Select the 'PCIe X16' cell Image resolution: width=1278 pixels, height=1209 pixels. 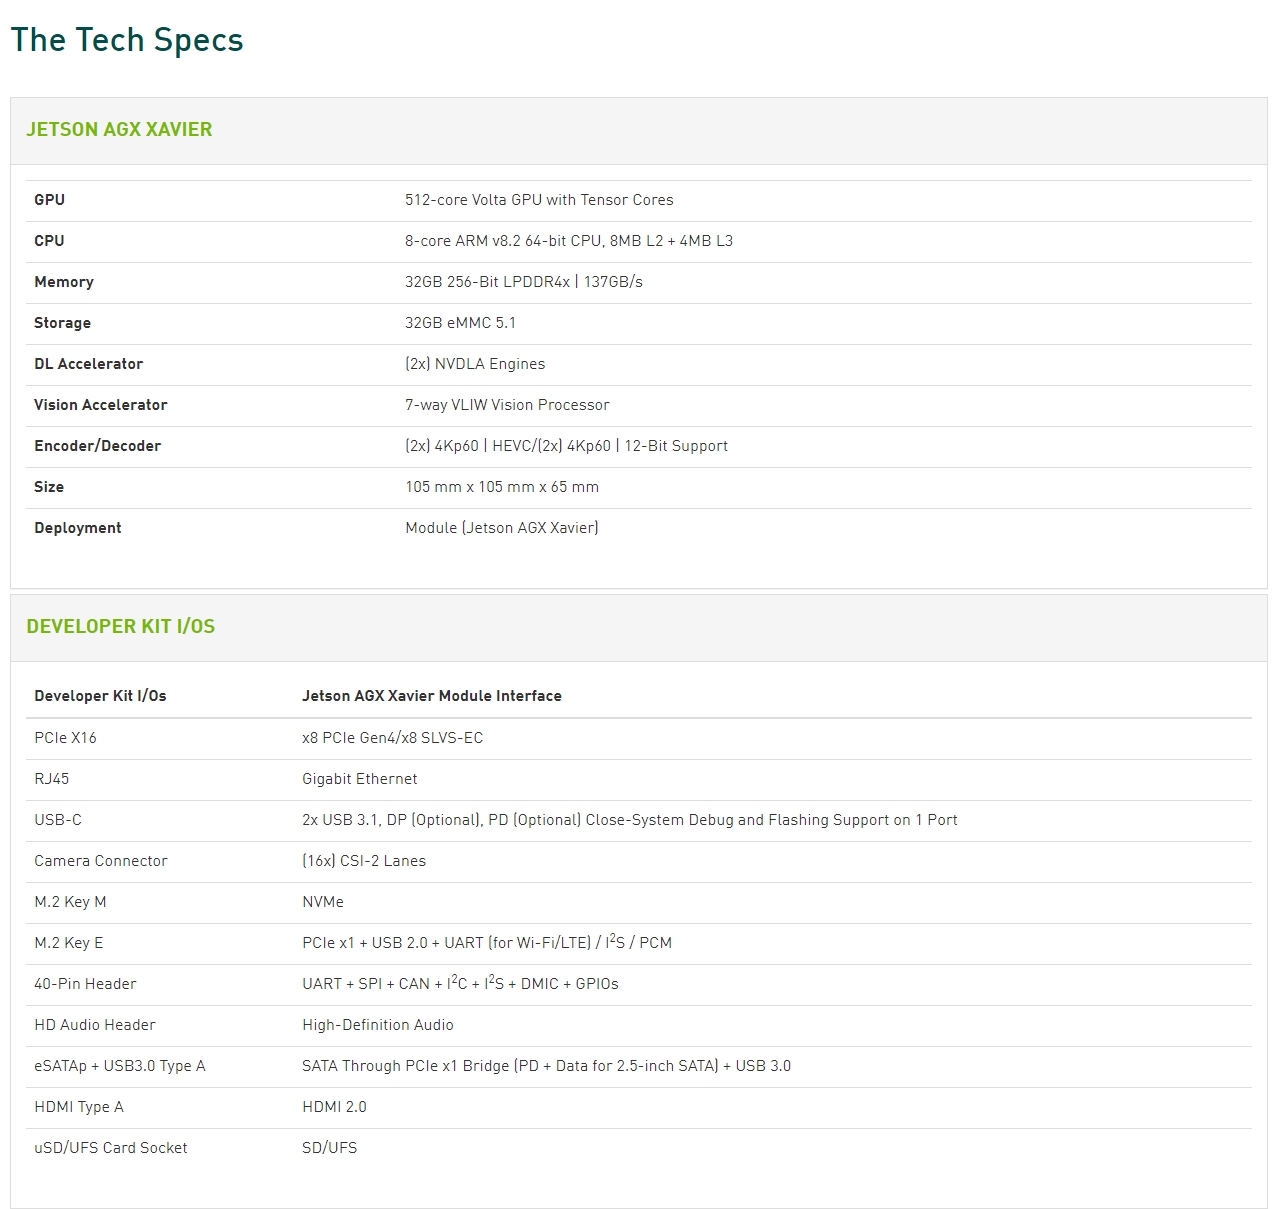click(x=65, y=738)
